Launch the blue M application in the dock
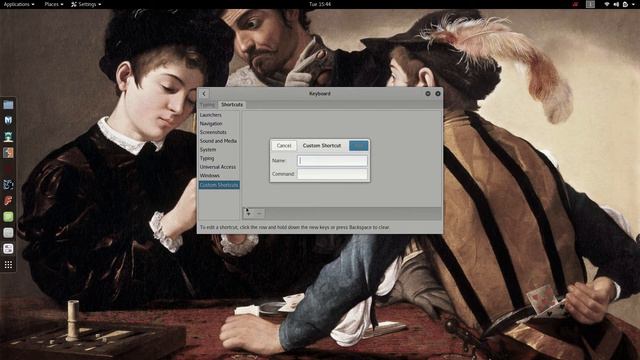 (8, 120)
